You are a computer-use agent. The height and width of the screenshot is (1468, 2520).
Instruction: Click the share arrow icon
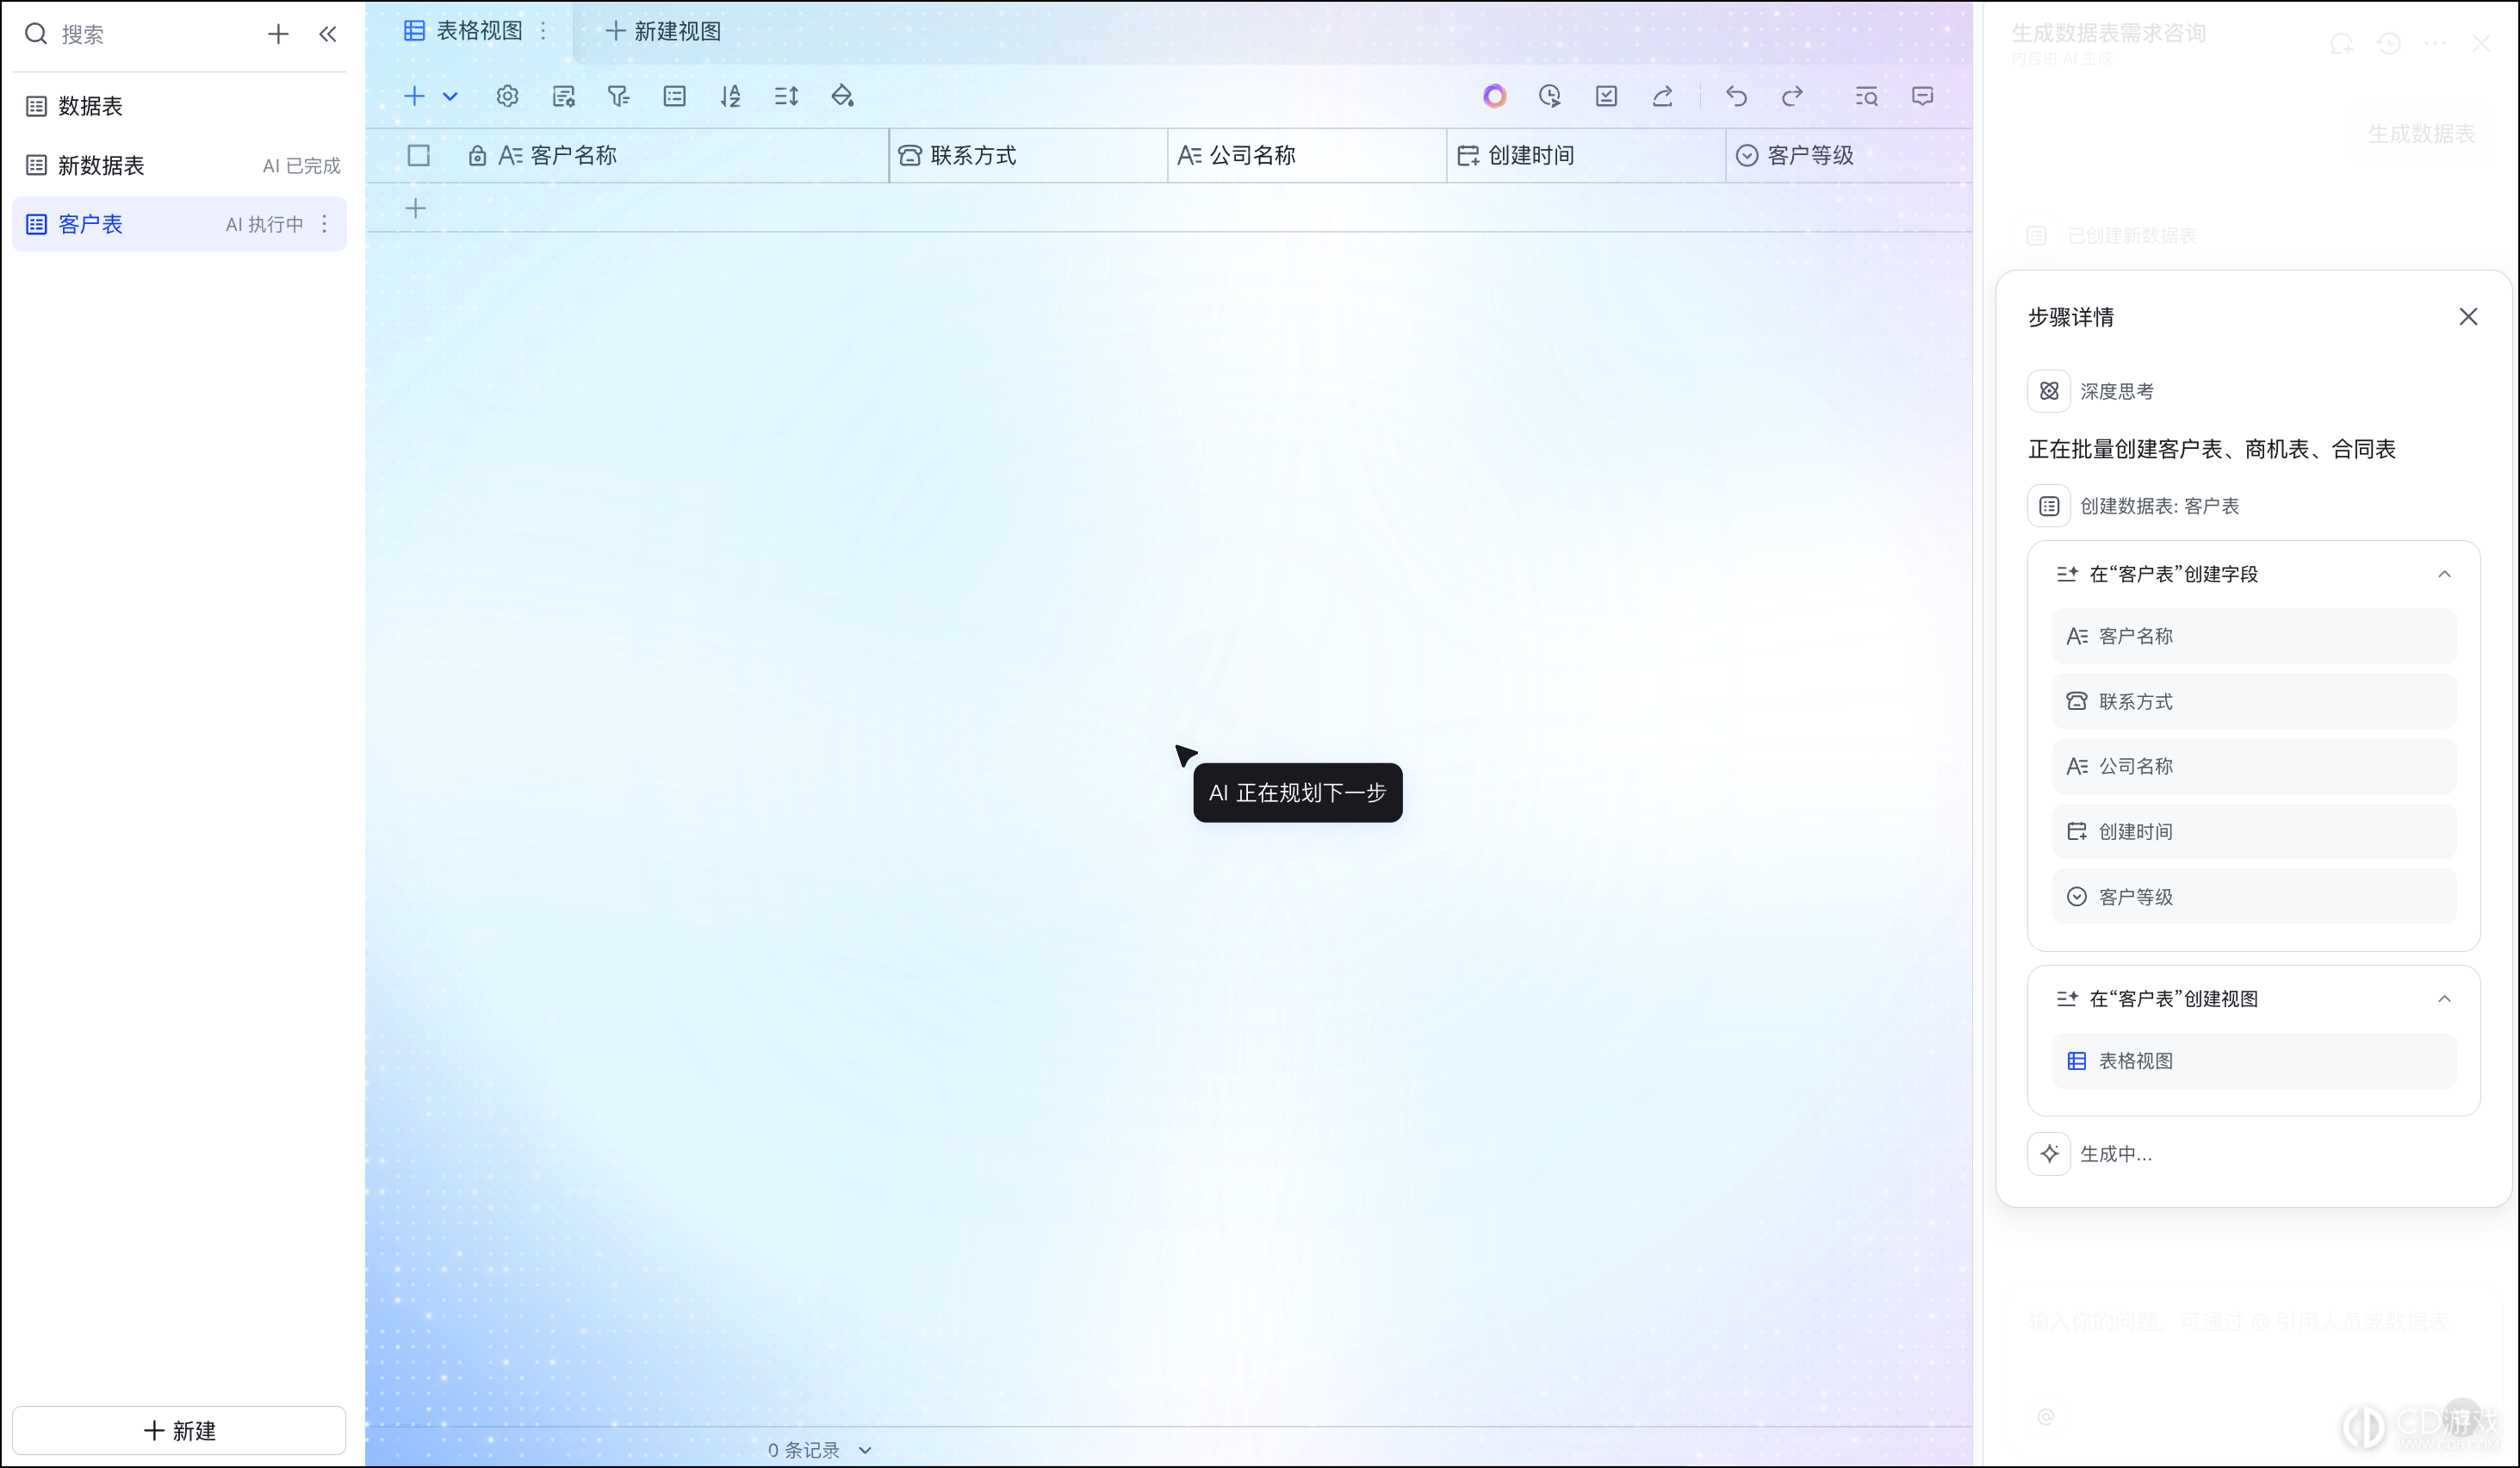pos(1662,96)
